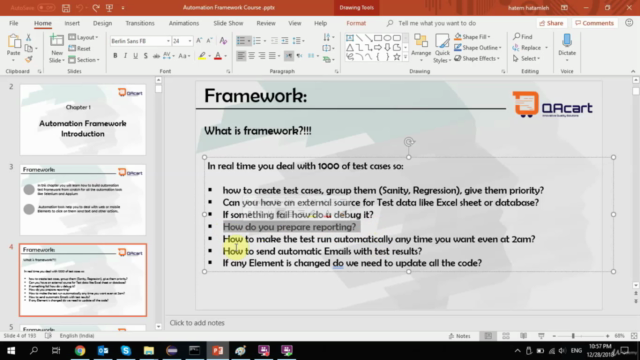Open the Format drawing tools tab
640x360 pixels.
[x=356, y=23]
